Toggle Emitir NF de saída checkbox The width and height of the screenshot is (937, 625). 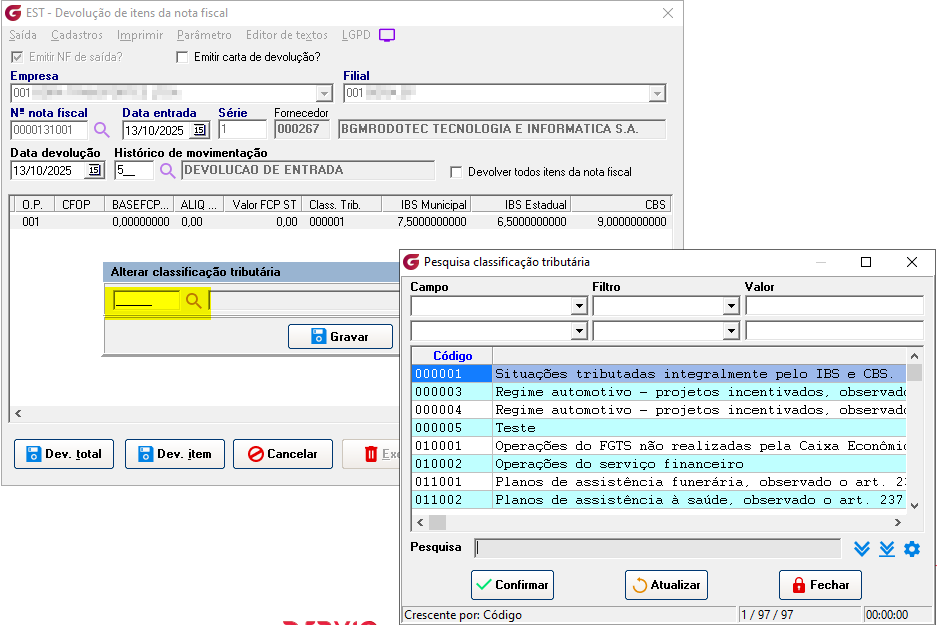(17, 57)
